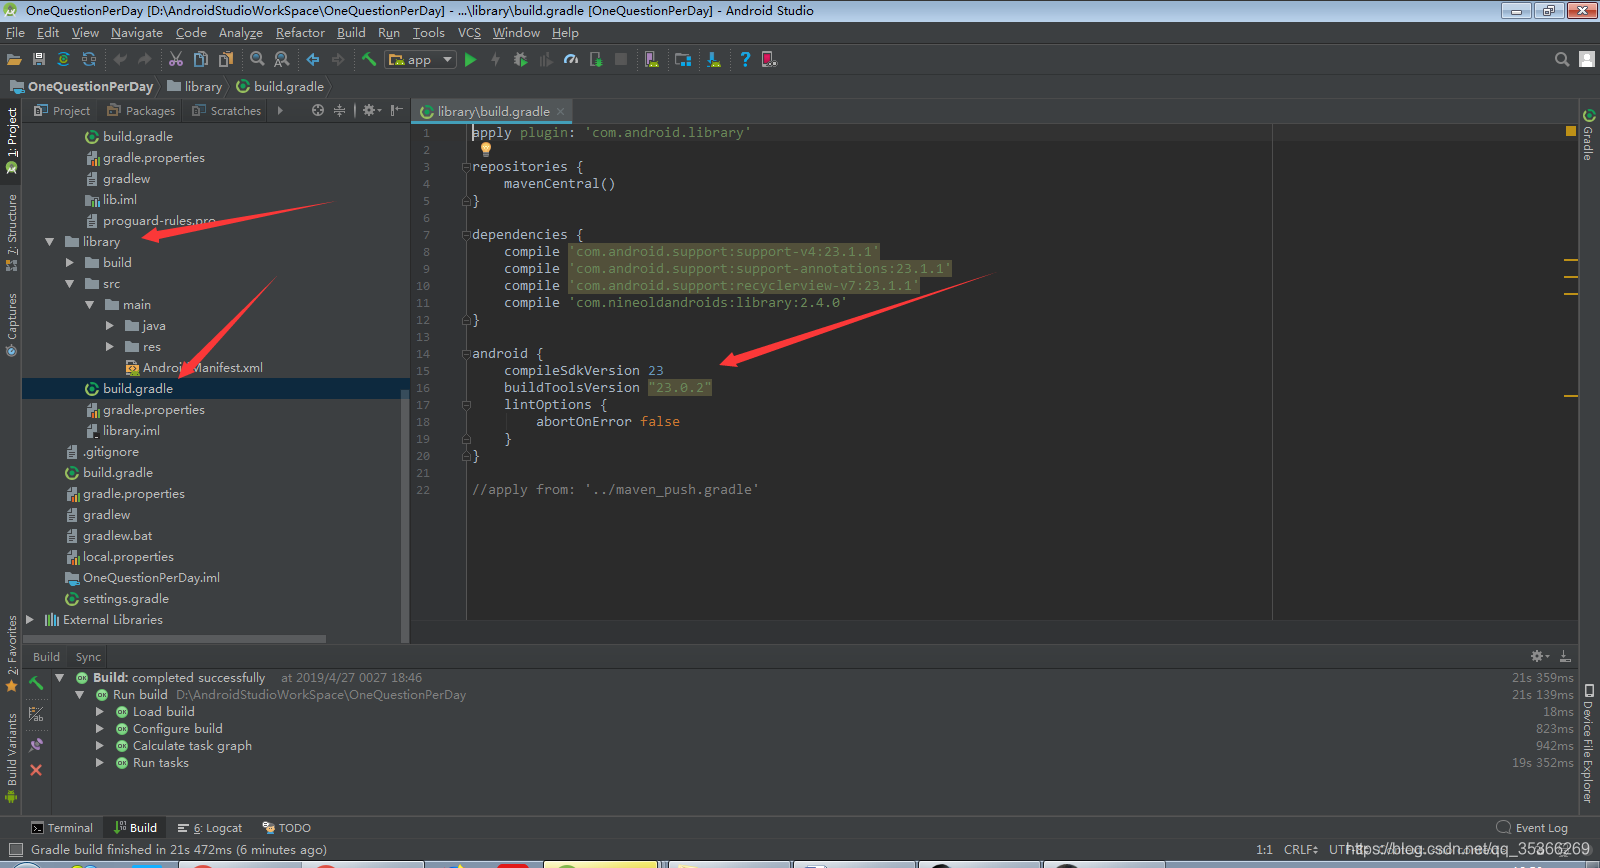Click the library breadcrumb in navigation bar
Image resolution: width=1600 pixels, height=868 pixels.
[195, 87]
